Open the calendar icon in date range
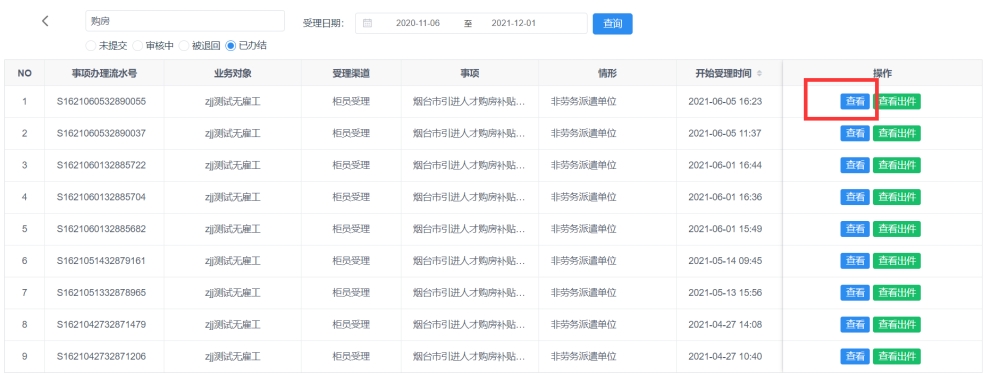Screen dimensions: 1000x374 367,23
